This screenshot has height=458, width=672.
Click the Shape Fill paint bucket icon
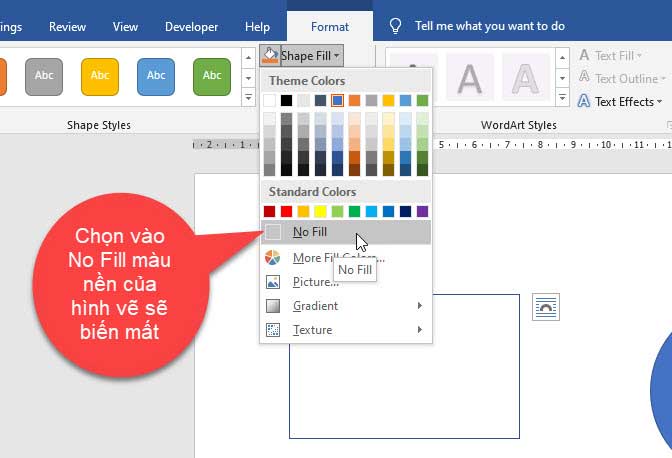coord(270,56)
